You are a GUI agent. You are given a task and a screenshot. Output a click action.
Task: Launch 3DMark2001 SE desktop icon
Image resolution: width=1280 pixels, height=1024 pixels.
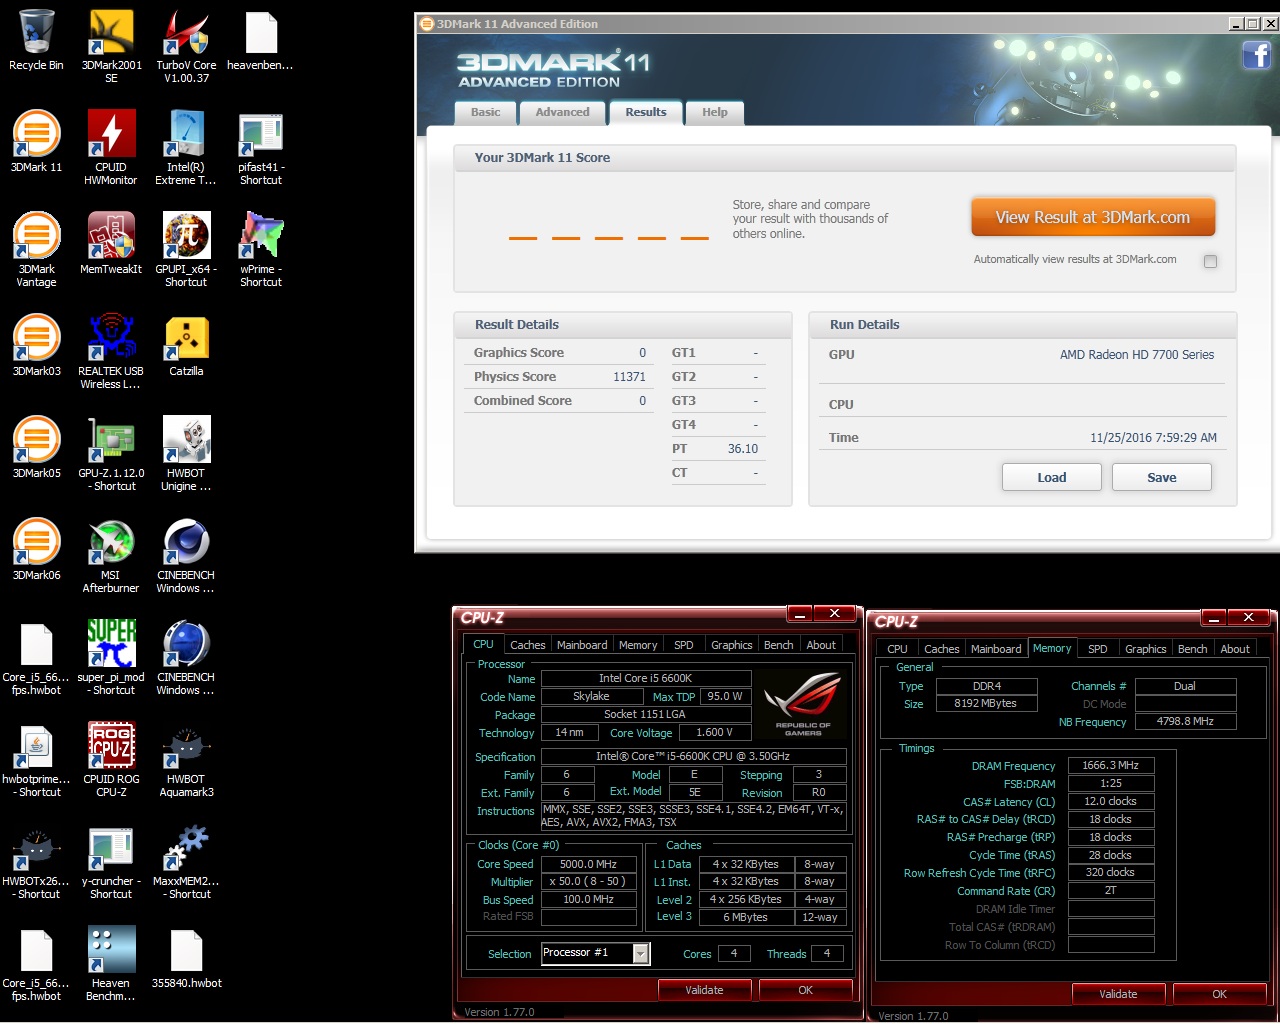pos(111,32)
